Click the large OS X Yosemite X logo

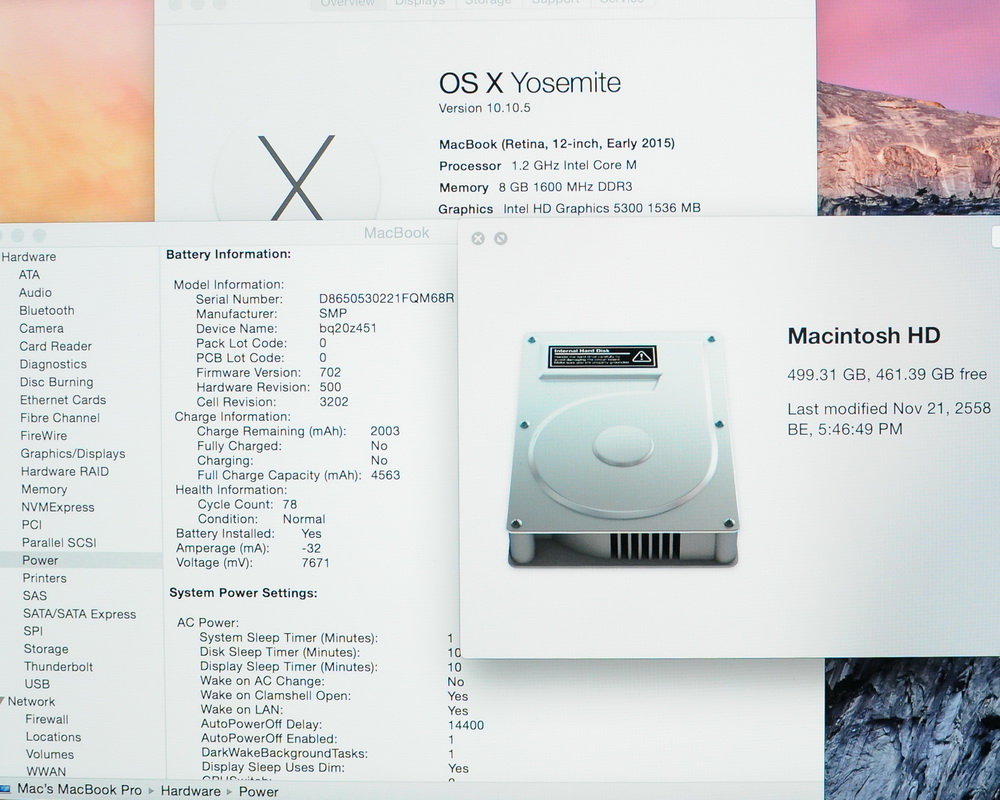point(296,177)
